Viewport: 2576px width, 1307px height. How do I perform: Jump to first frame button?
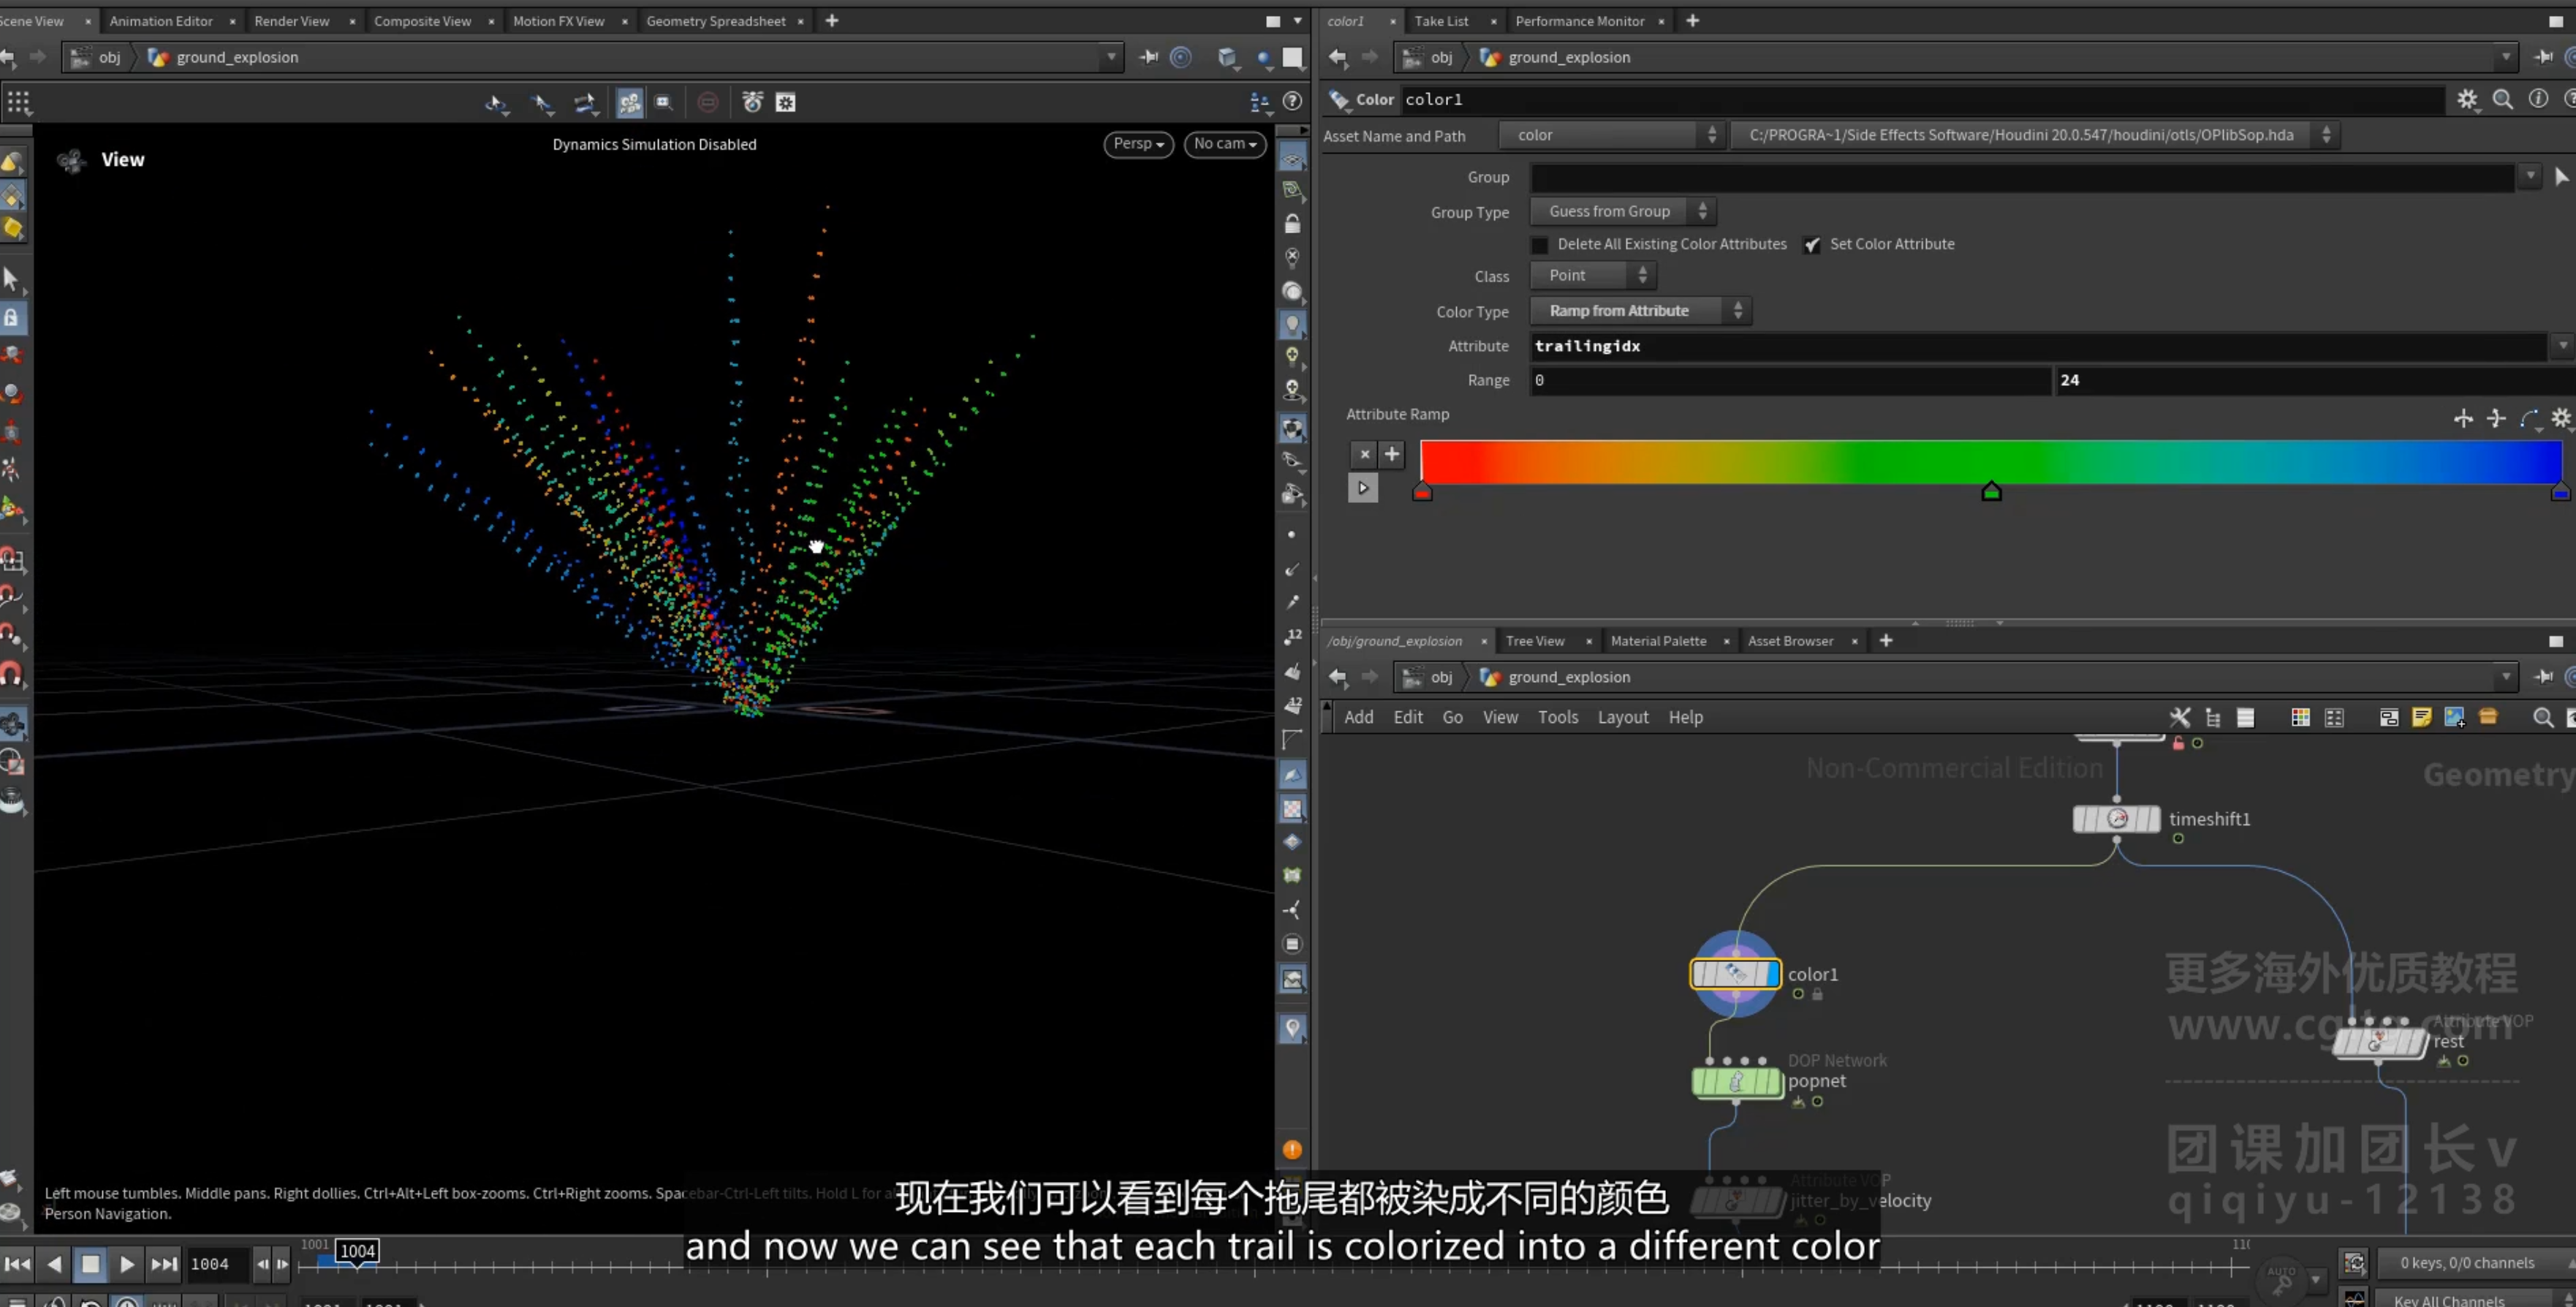17,1264
